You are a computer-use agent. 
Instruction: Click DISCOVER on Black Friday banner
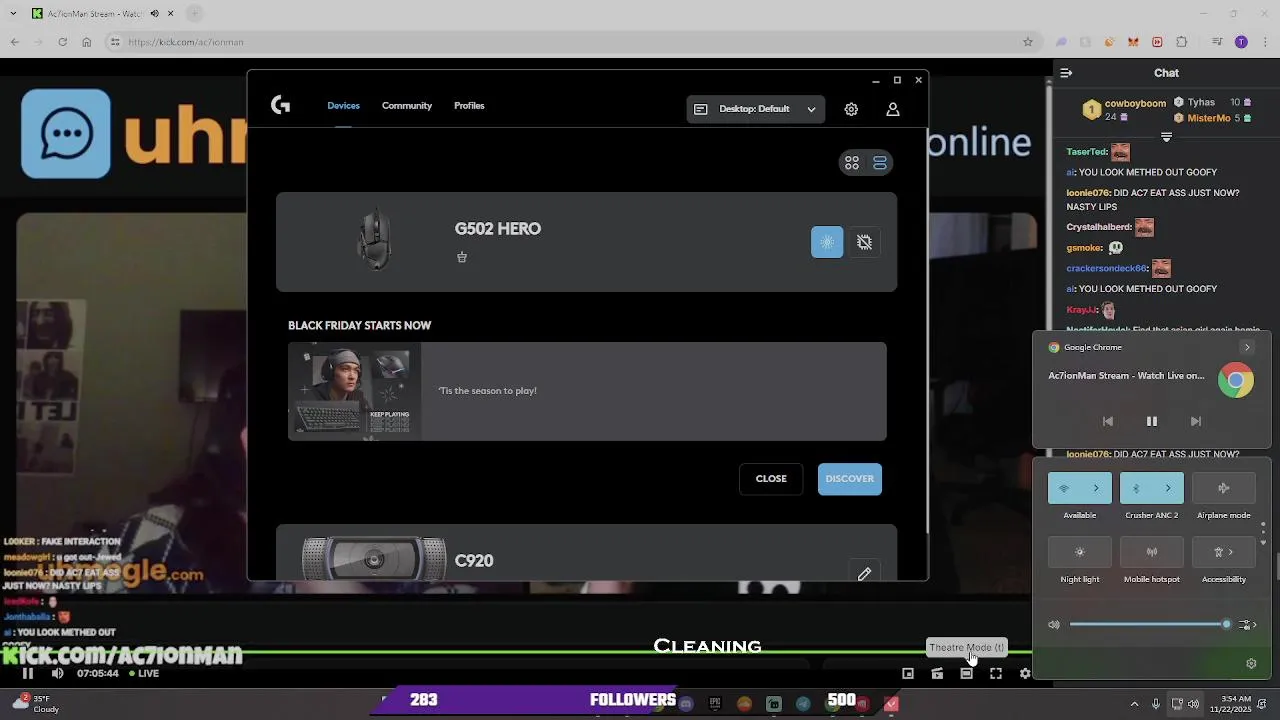tap(850, 479)
